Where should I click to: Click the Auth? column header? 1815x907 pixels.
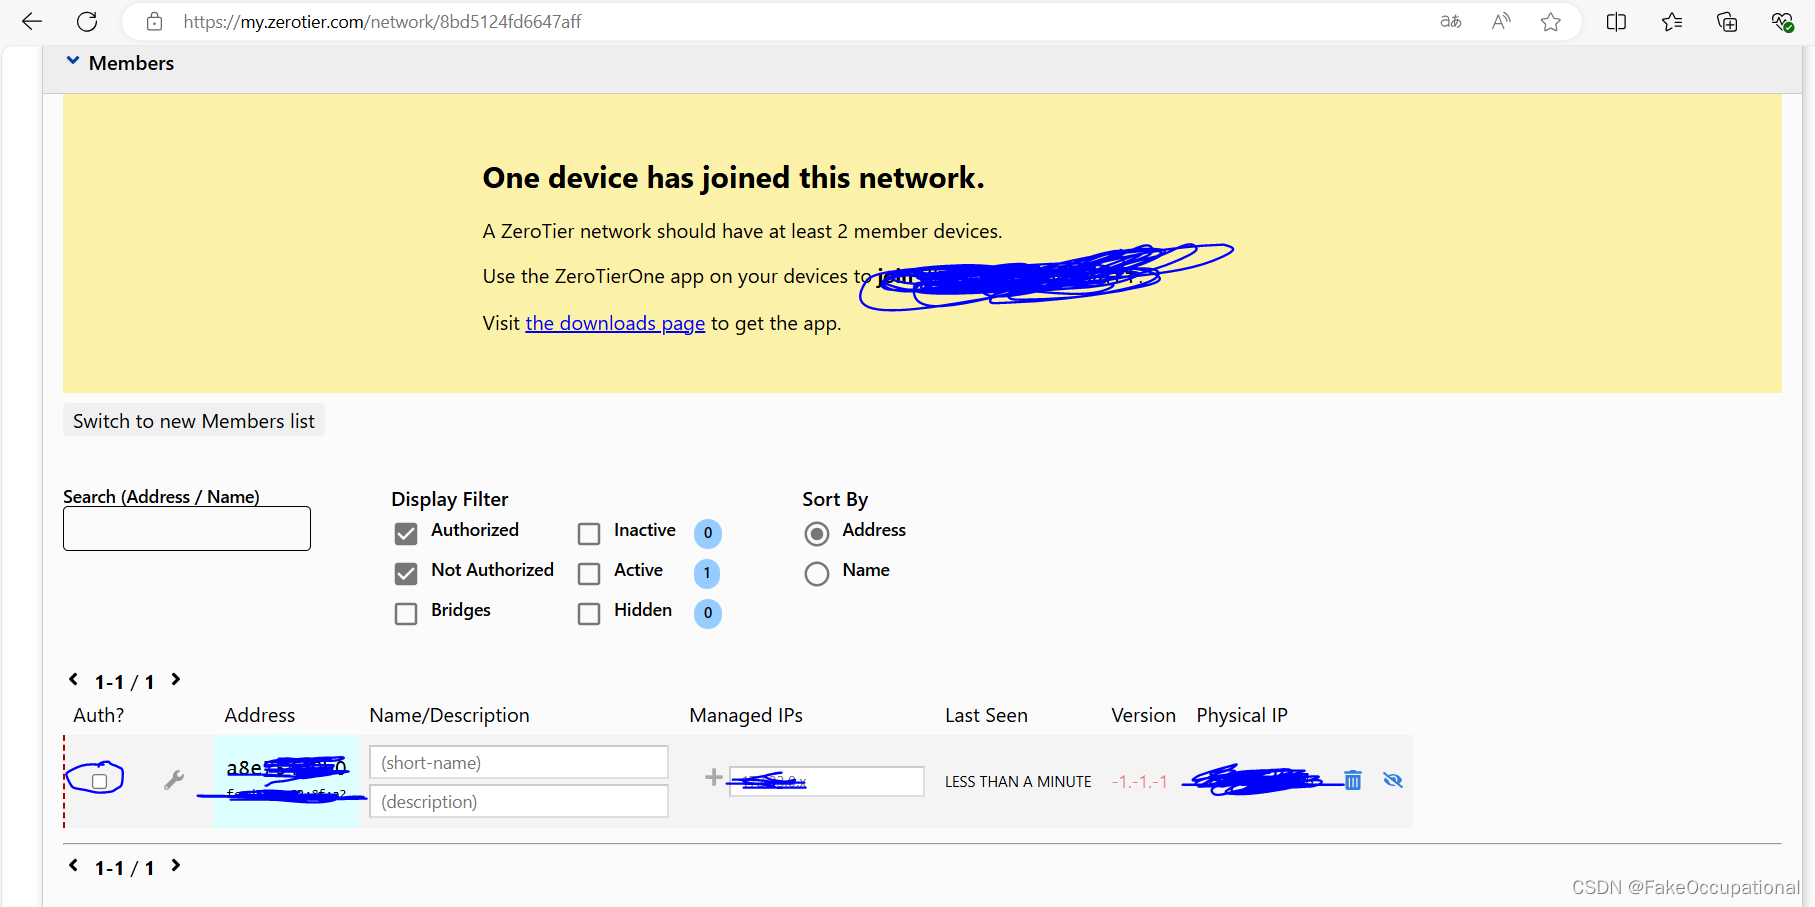coord(99,715)
